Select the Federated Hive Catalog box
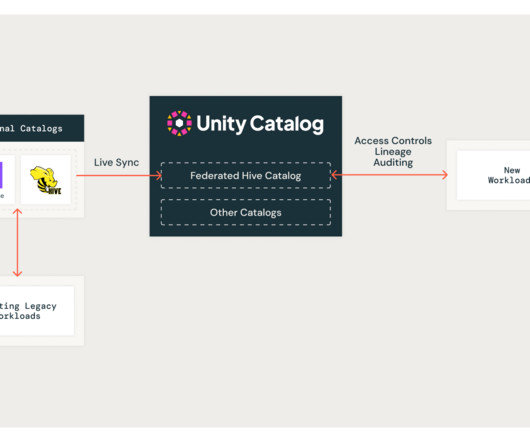Image resolution: width=530 pixels, height=442 pixels. pyautogui.click(x=246, y=175)
